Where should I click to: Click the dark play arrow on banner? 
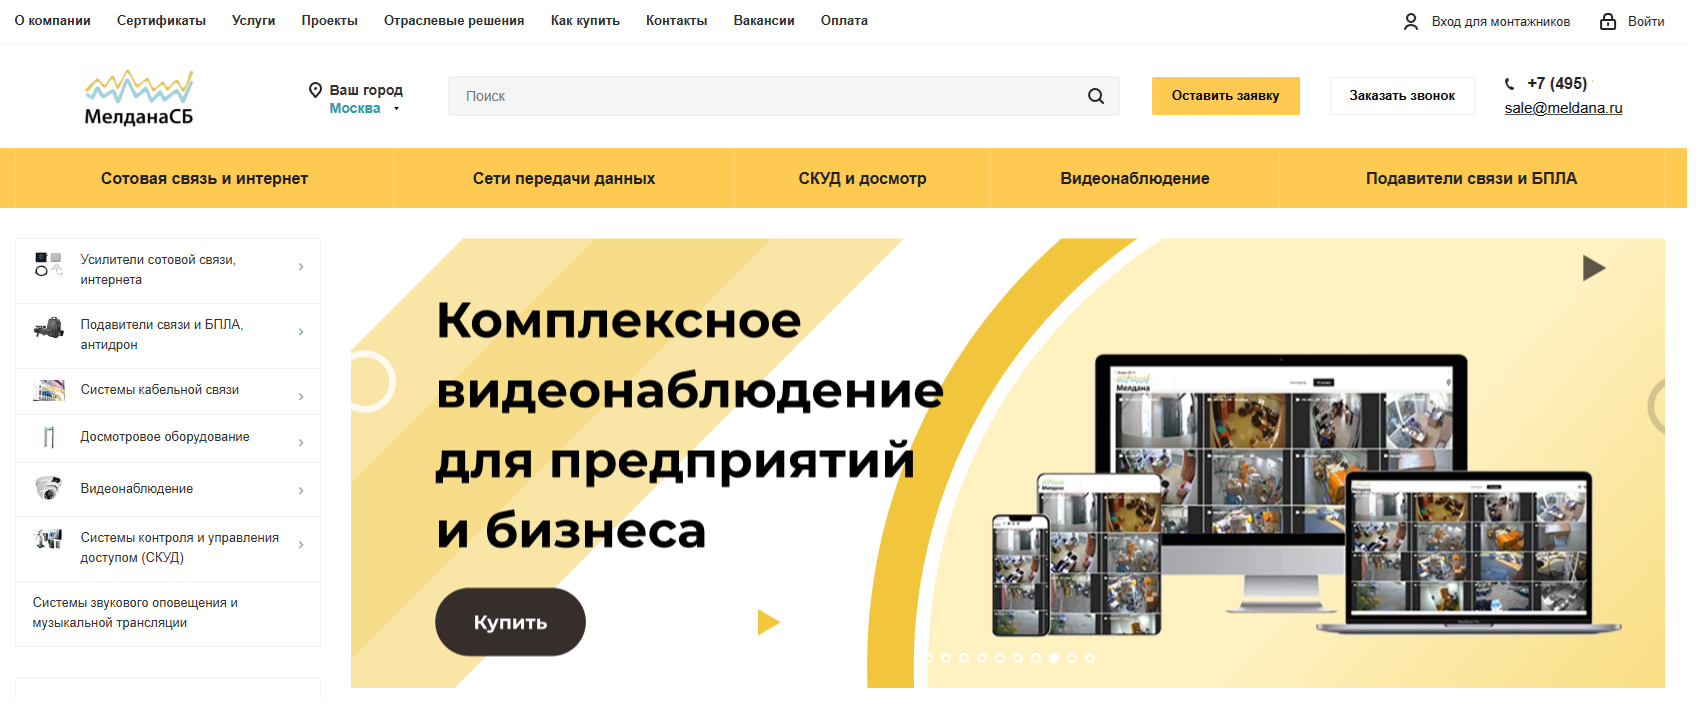[1594, 268]
